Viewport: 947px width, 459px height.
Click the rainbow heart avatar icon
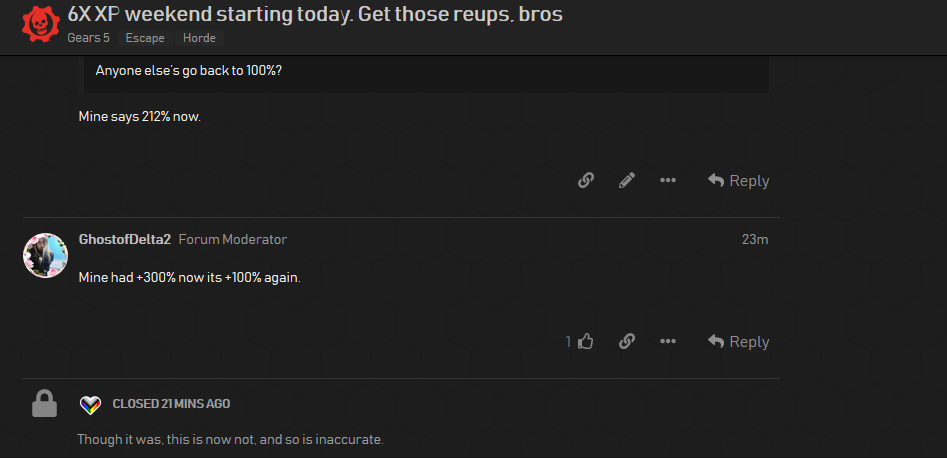90,404
